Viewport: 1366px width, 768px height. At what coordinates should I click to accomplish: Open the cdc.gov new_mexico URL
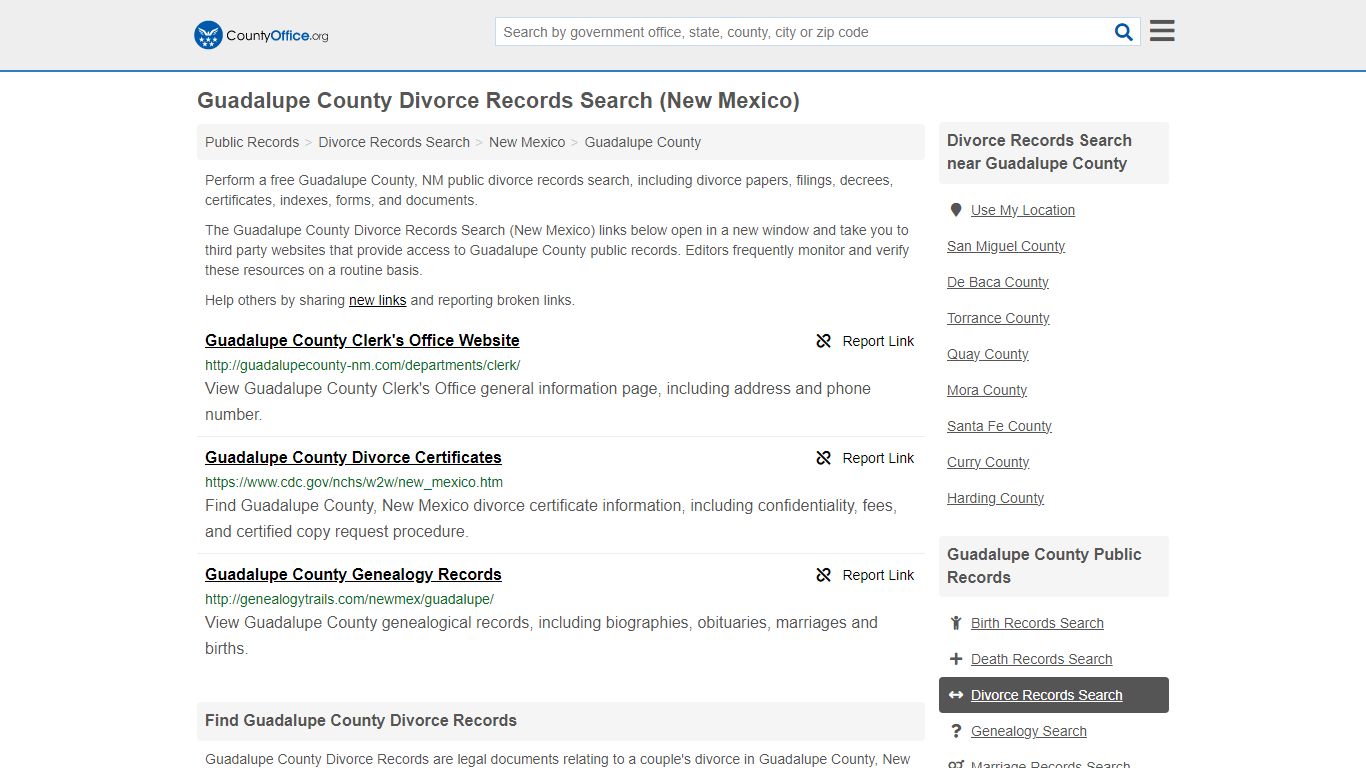tap(354, 482)
